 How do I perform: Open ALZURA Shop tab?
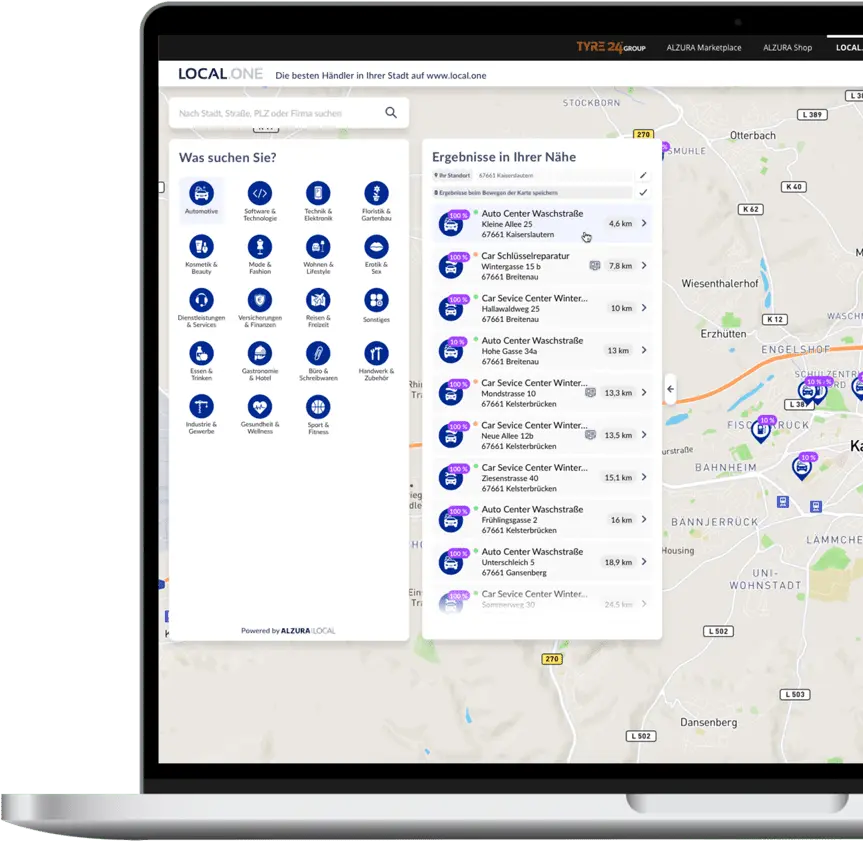[x=787, y=48]
